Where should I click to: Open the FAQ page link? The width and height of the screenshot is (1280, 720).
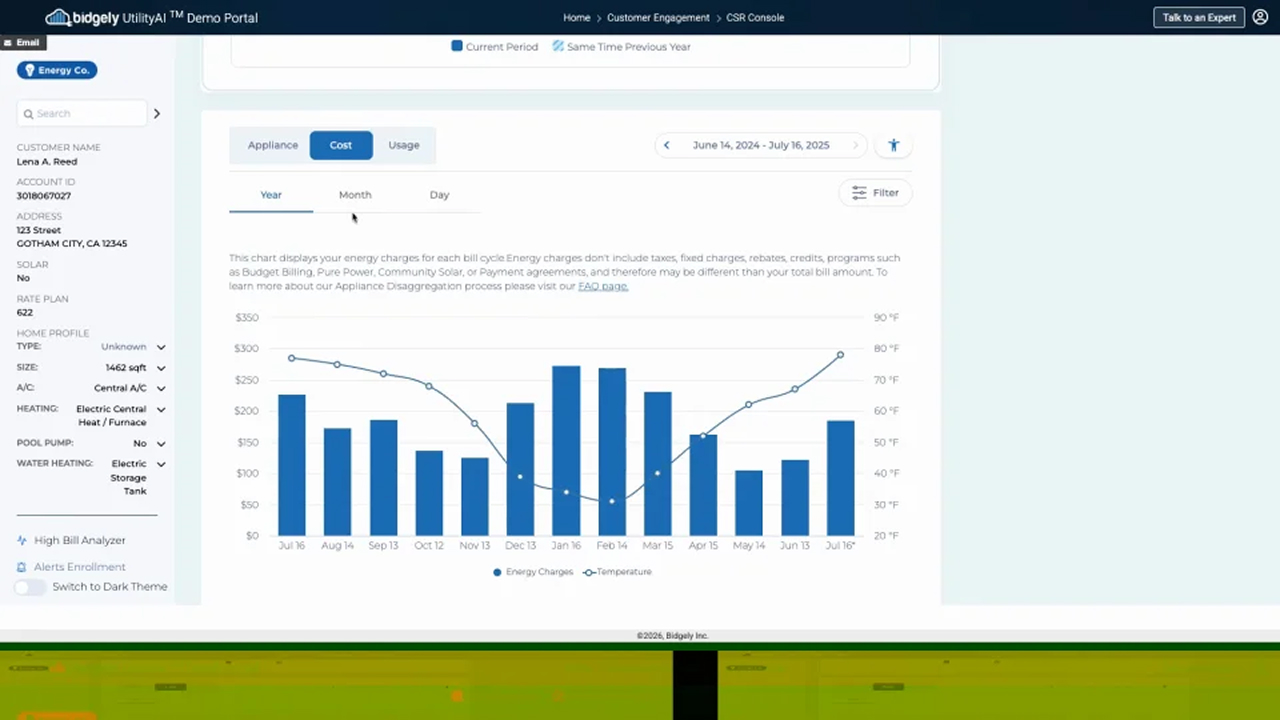[603, 286]
